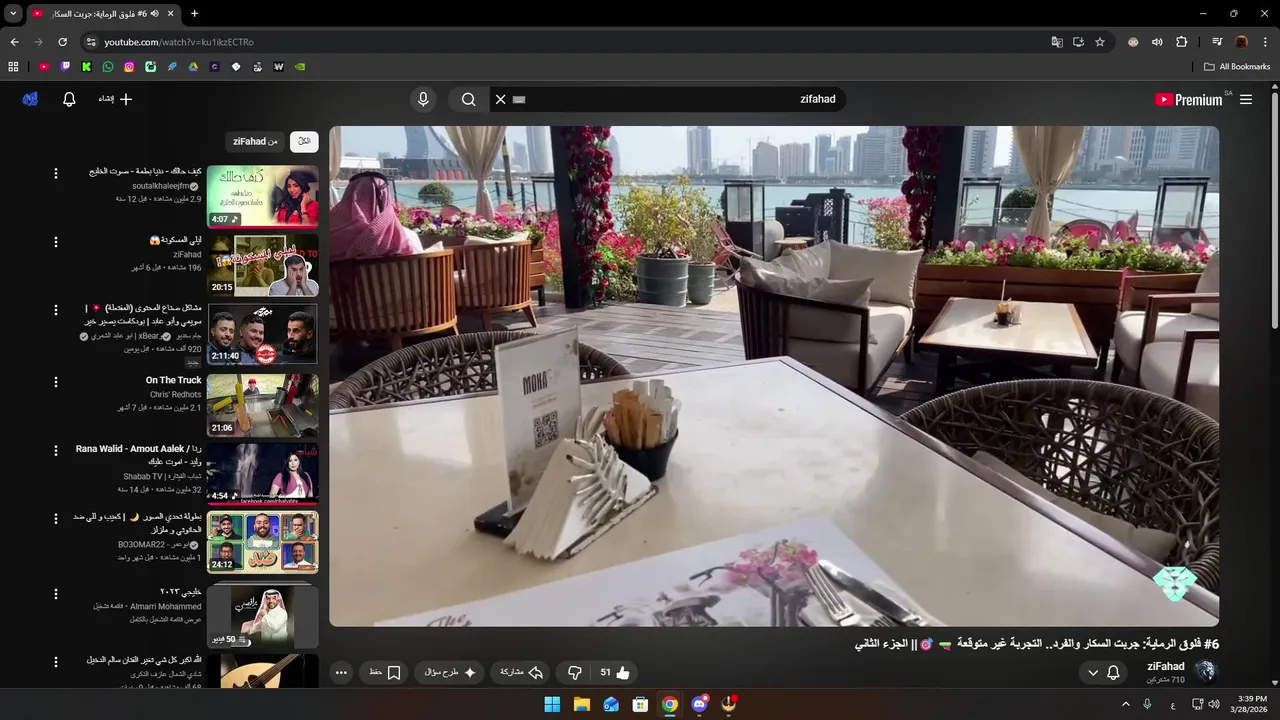Open options for 'مشاكل صناع المحتوى' video
The image size is (1280, 720).
[x=56, y=312]
